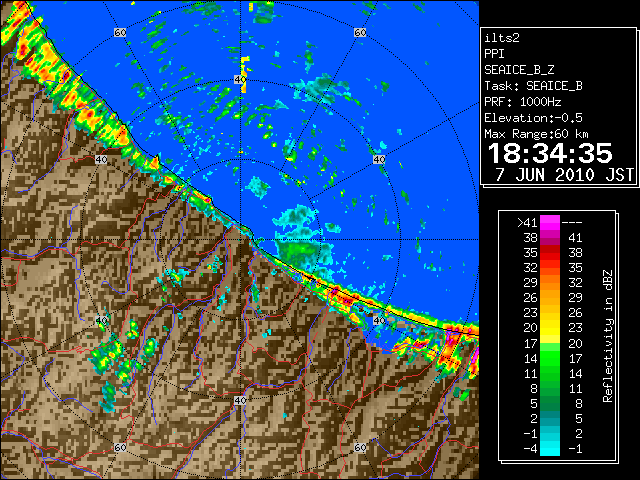Pick the yellow 20 to 23 dBZ band
Image resolution: width=640 pixels, height=480 pixels.
pyautogui.click(x=550, y=328)
